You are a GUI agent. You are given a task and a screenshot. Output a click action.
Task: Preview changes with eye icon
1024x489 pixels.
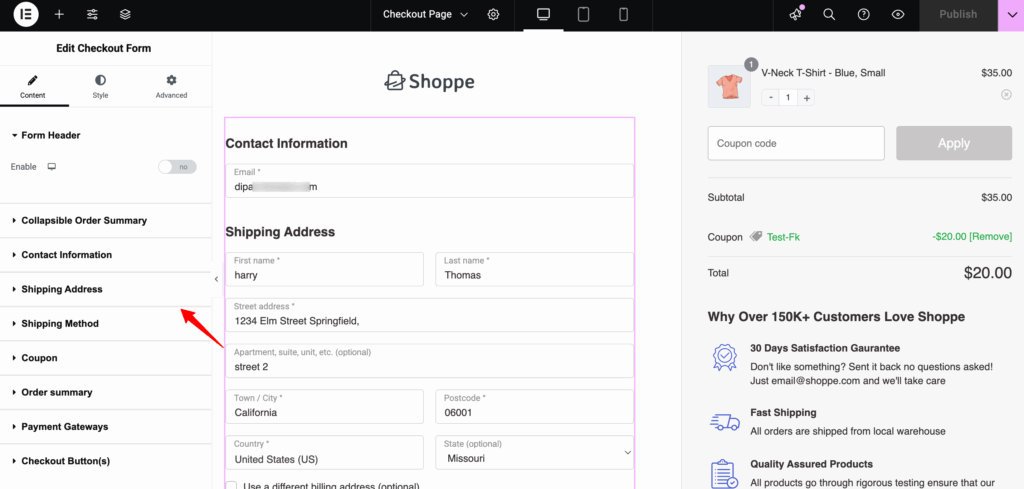tap(898, 15)
